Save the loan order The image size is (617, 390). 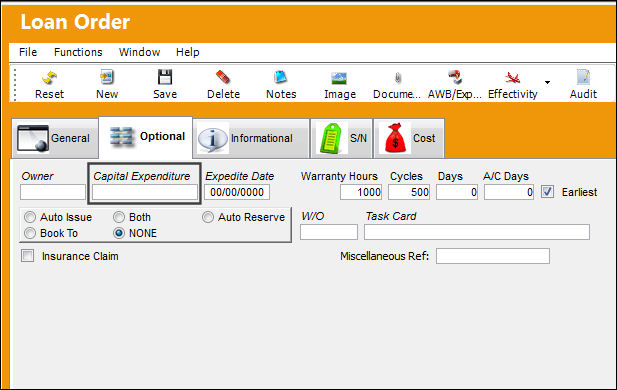165,78
